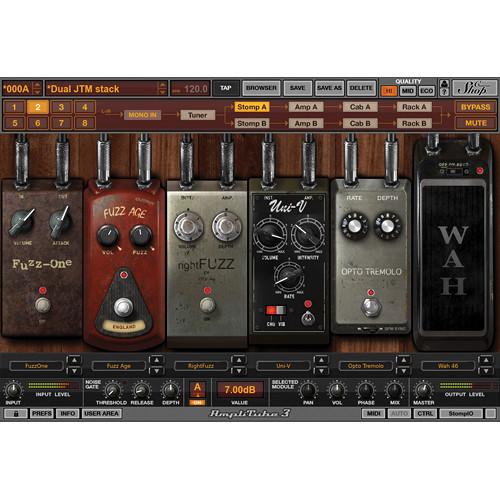Viewport: 500px width, 500px height.
Task: Open the Tuner module
Action: (x=197, y=115)
